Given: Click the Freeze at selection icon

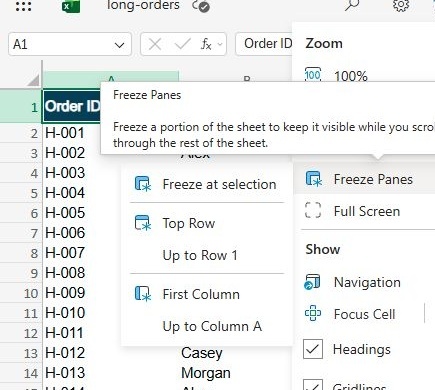Looking at the screenshot, I should click(x=143, y=184).
